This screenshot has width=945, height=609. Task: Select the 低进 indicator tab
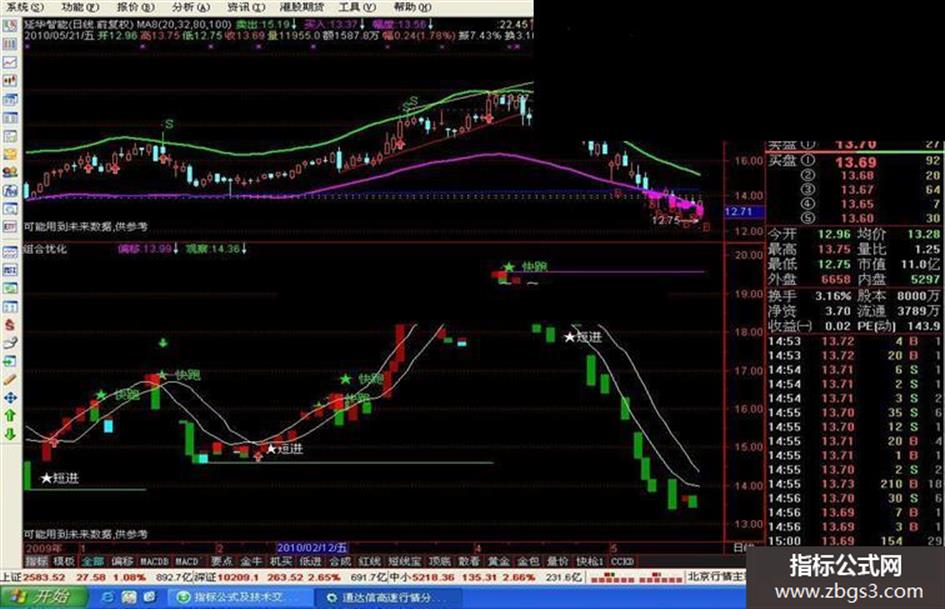tap(310, 561)
